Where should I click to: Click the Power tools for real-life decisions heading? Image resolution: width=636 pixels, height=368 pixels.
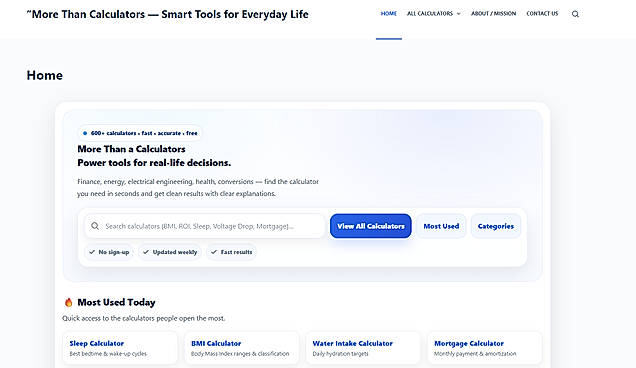click(x=154, y=163)
